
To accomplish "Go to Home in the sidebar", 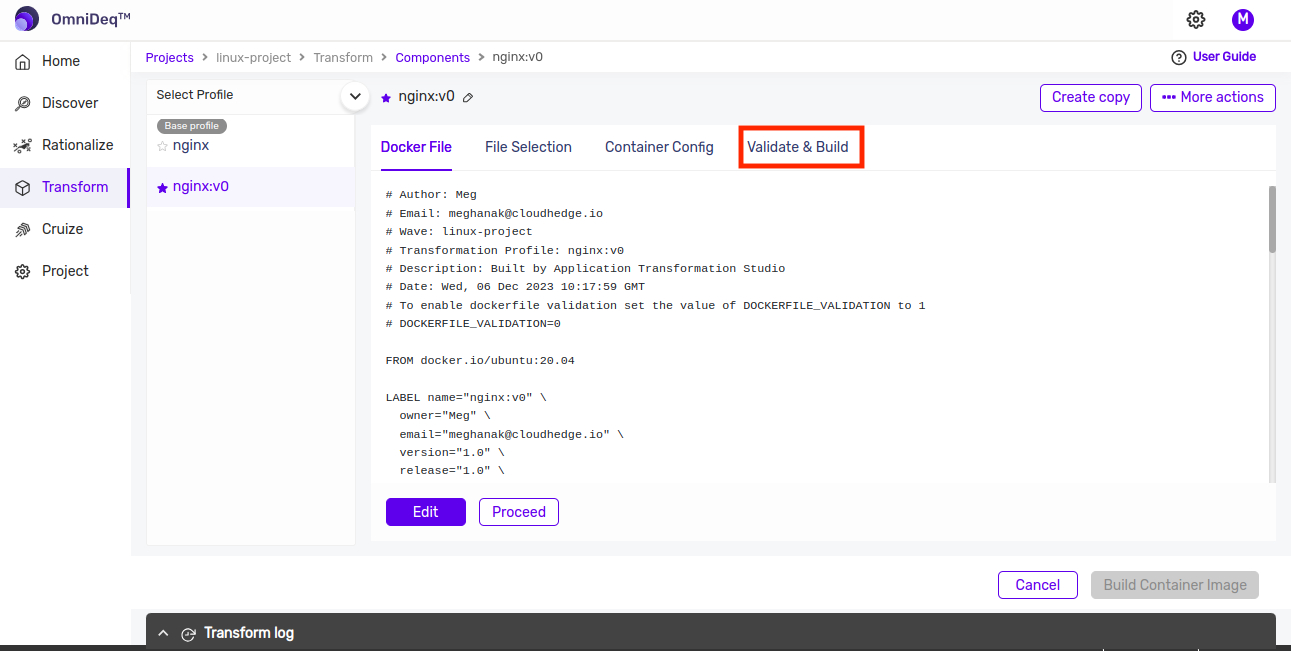I will [x=65, y=61].
